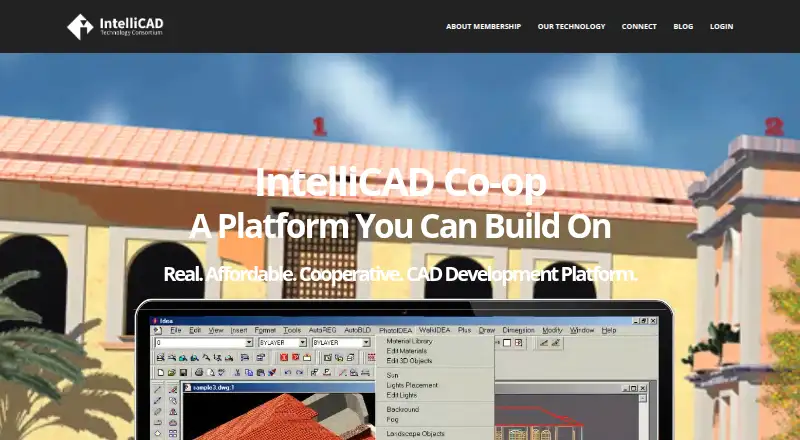
Task: Choose Edit 3D Objects menu entry
Action: (409, 360)
